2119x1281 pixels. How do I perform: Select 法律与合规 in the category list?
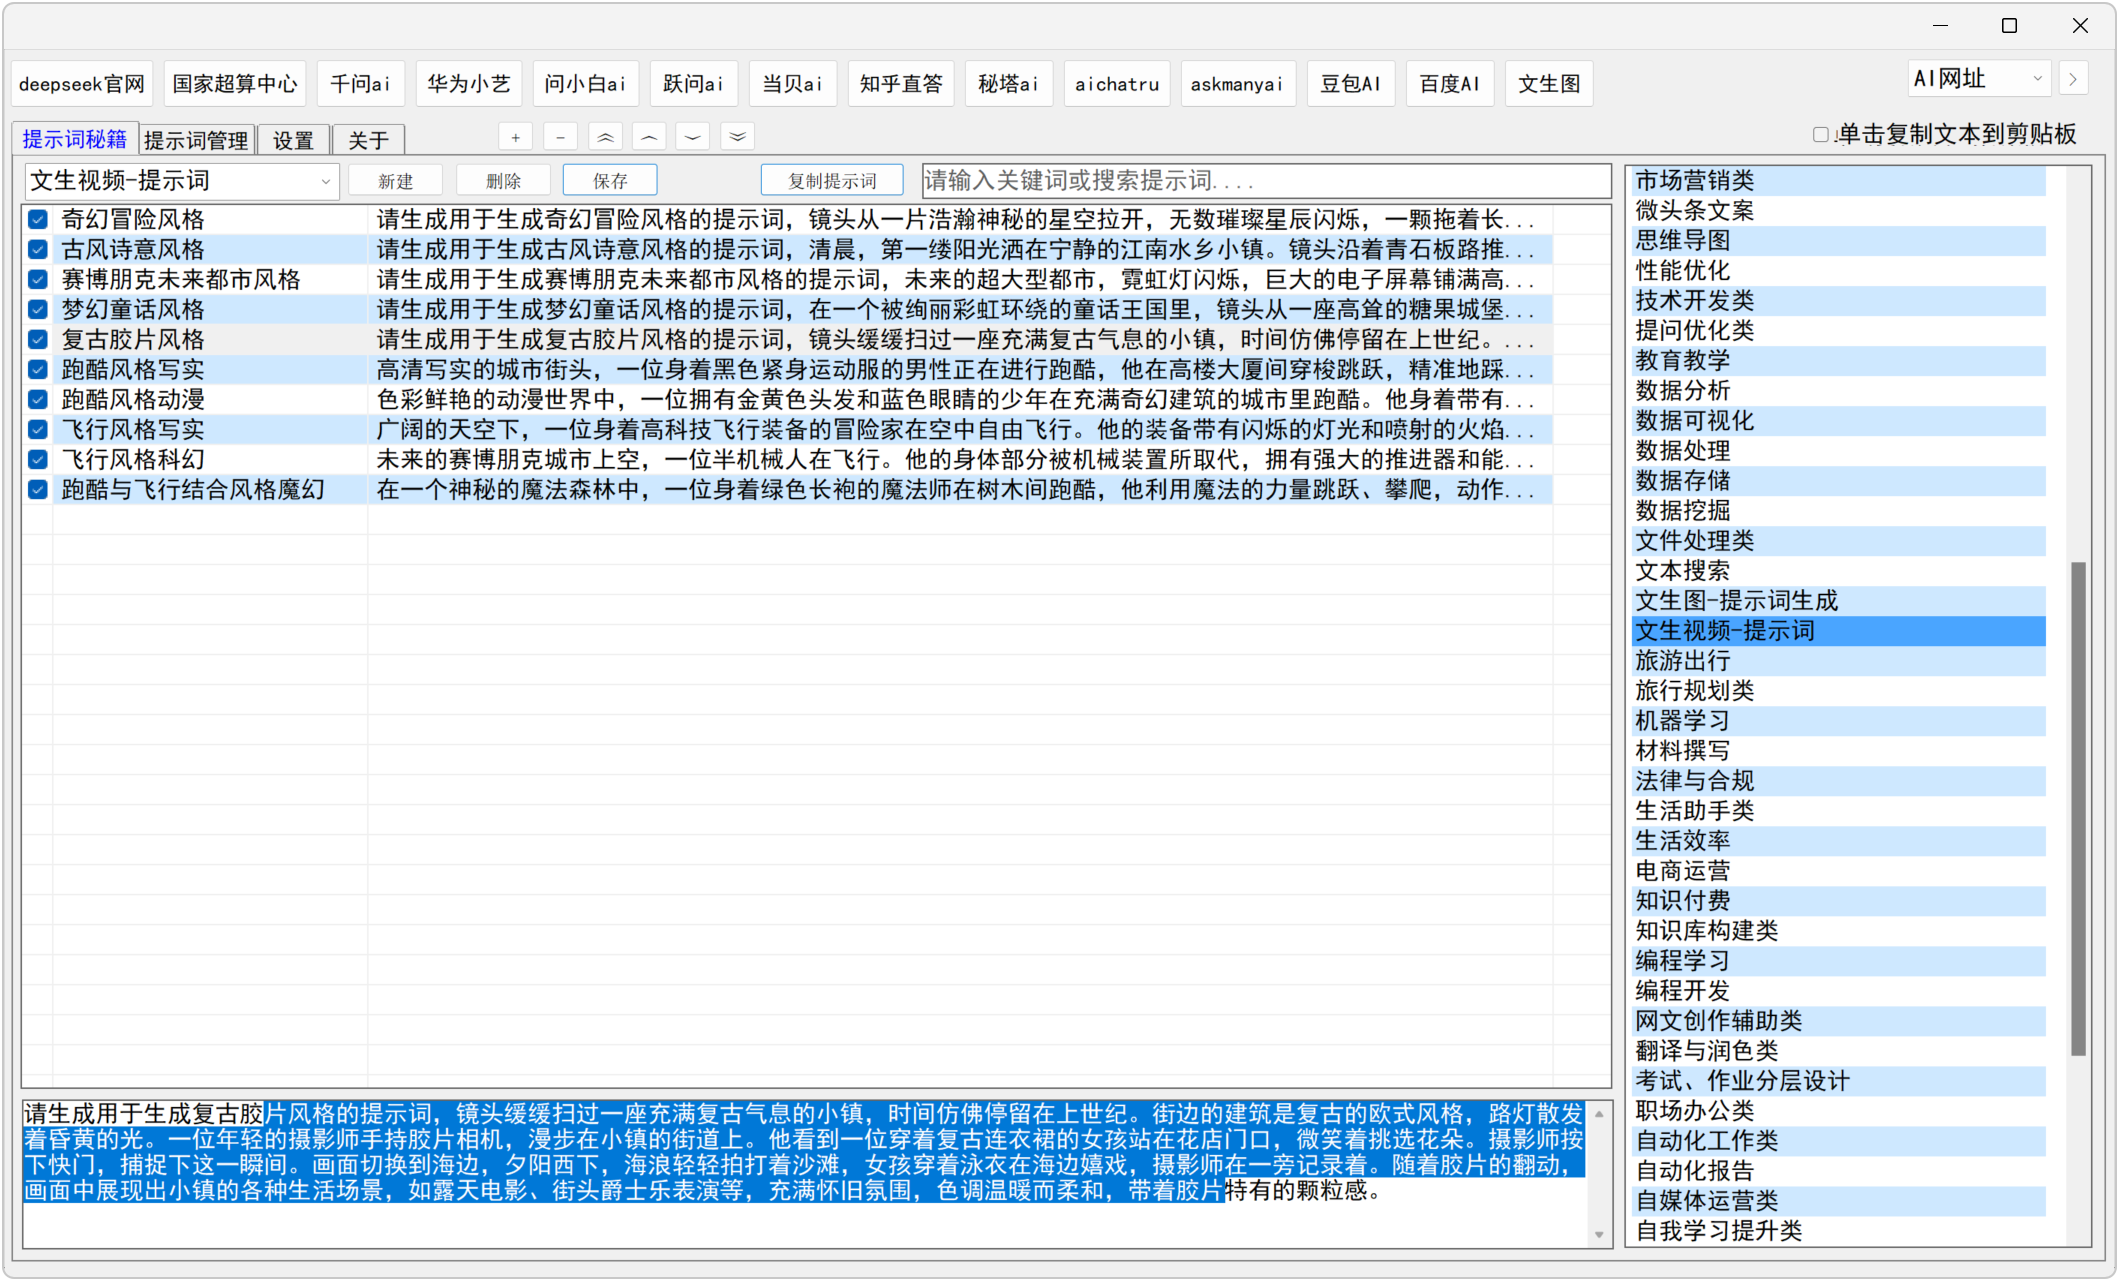[1838, 781]
